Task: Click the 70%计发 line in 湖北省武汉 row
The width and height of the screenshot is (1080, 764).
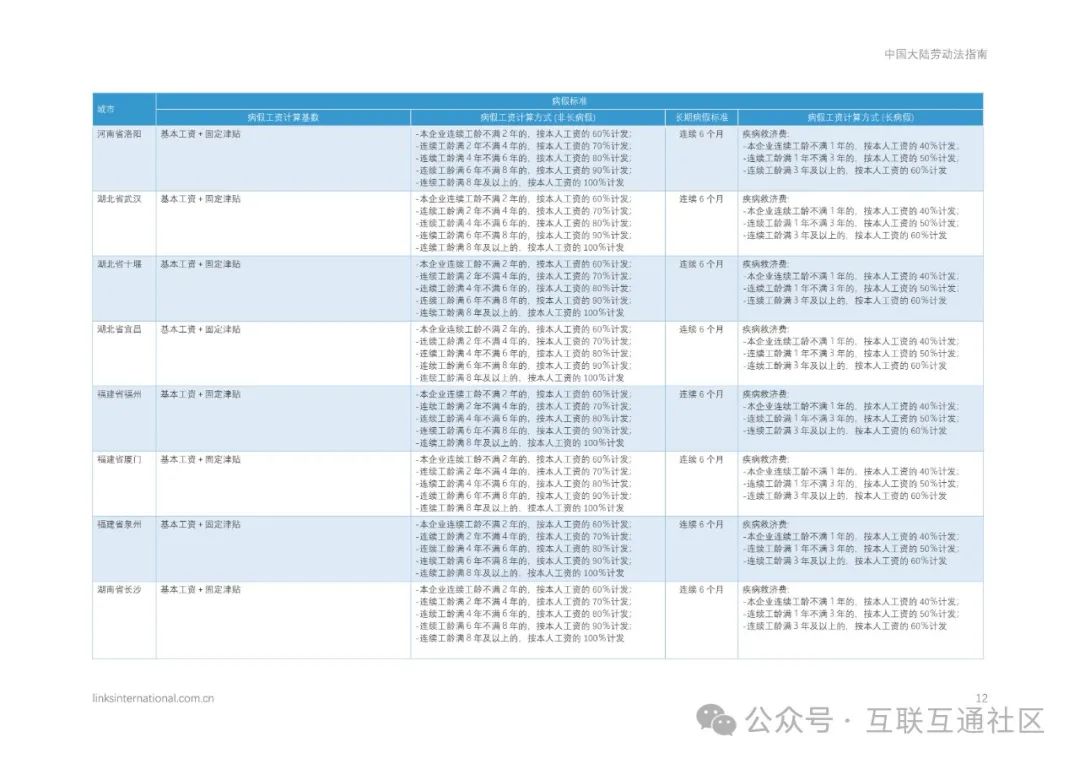Action: [x=523, y=211]
